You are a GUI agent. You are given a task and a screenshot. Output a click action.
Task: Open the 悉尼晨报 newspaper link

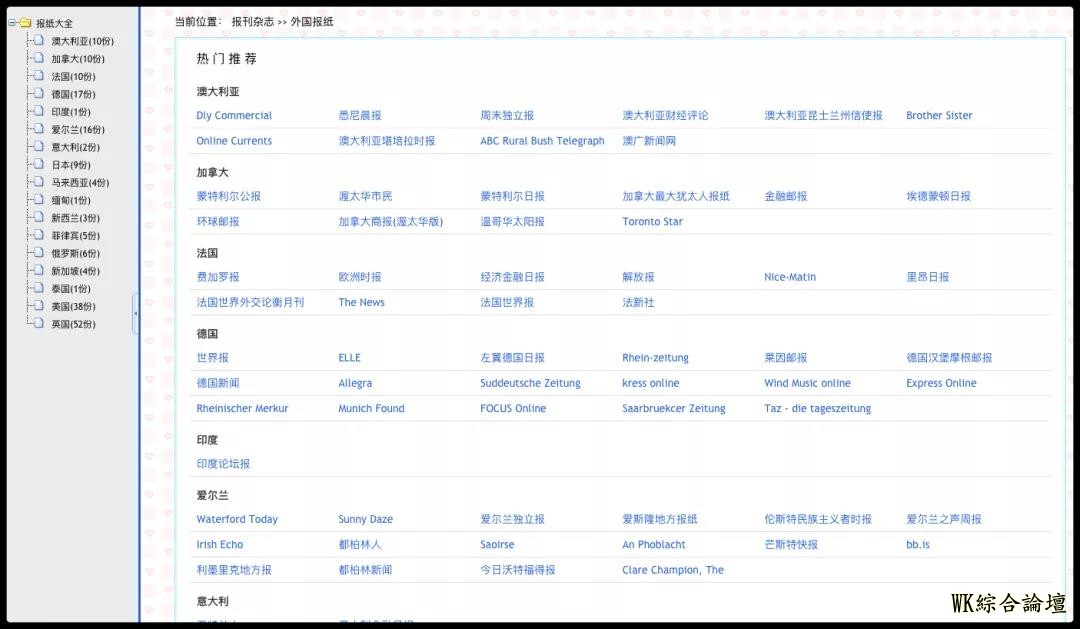[360, 116]
